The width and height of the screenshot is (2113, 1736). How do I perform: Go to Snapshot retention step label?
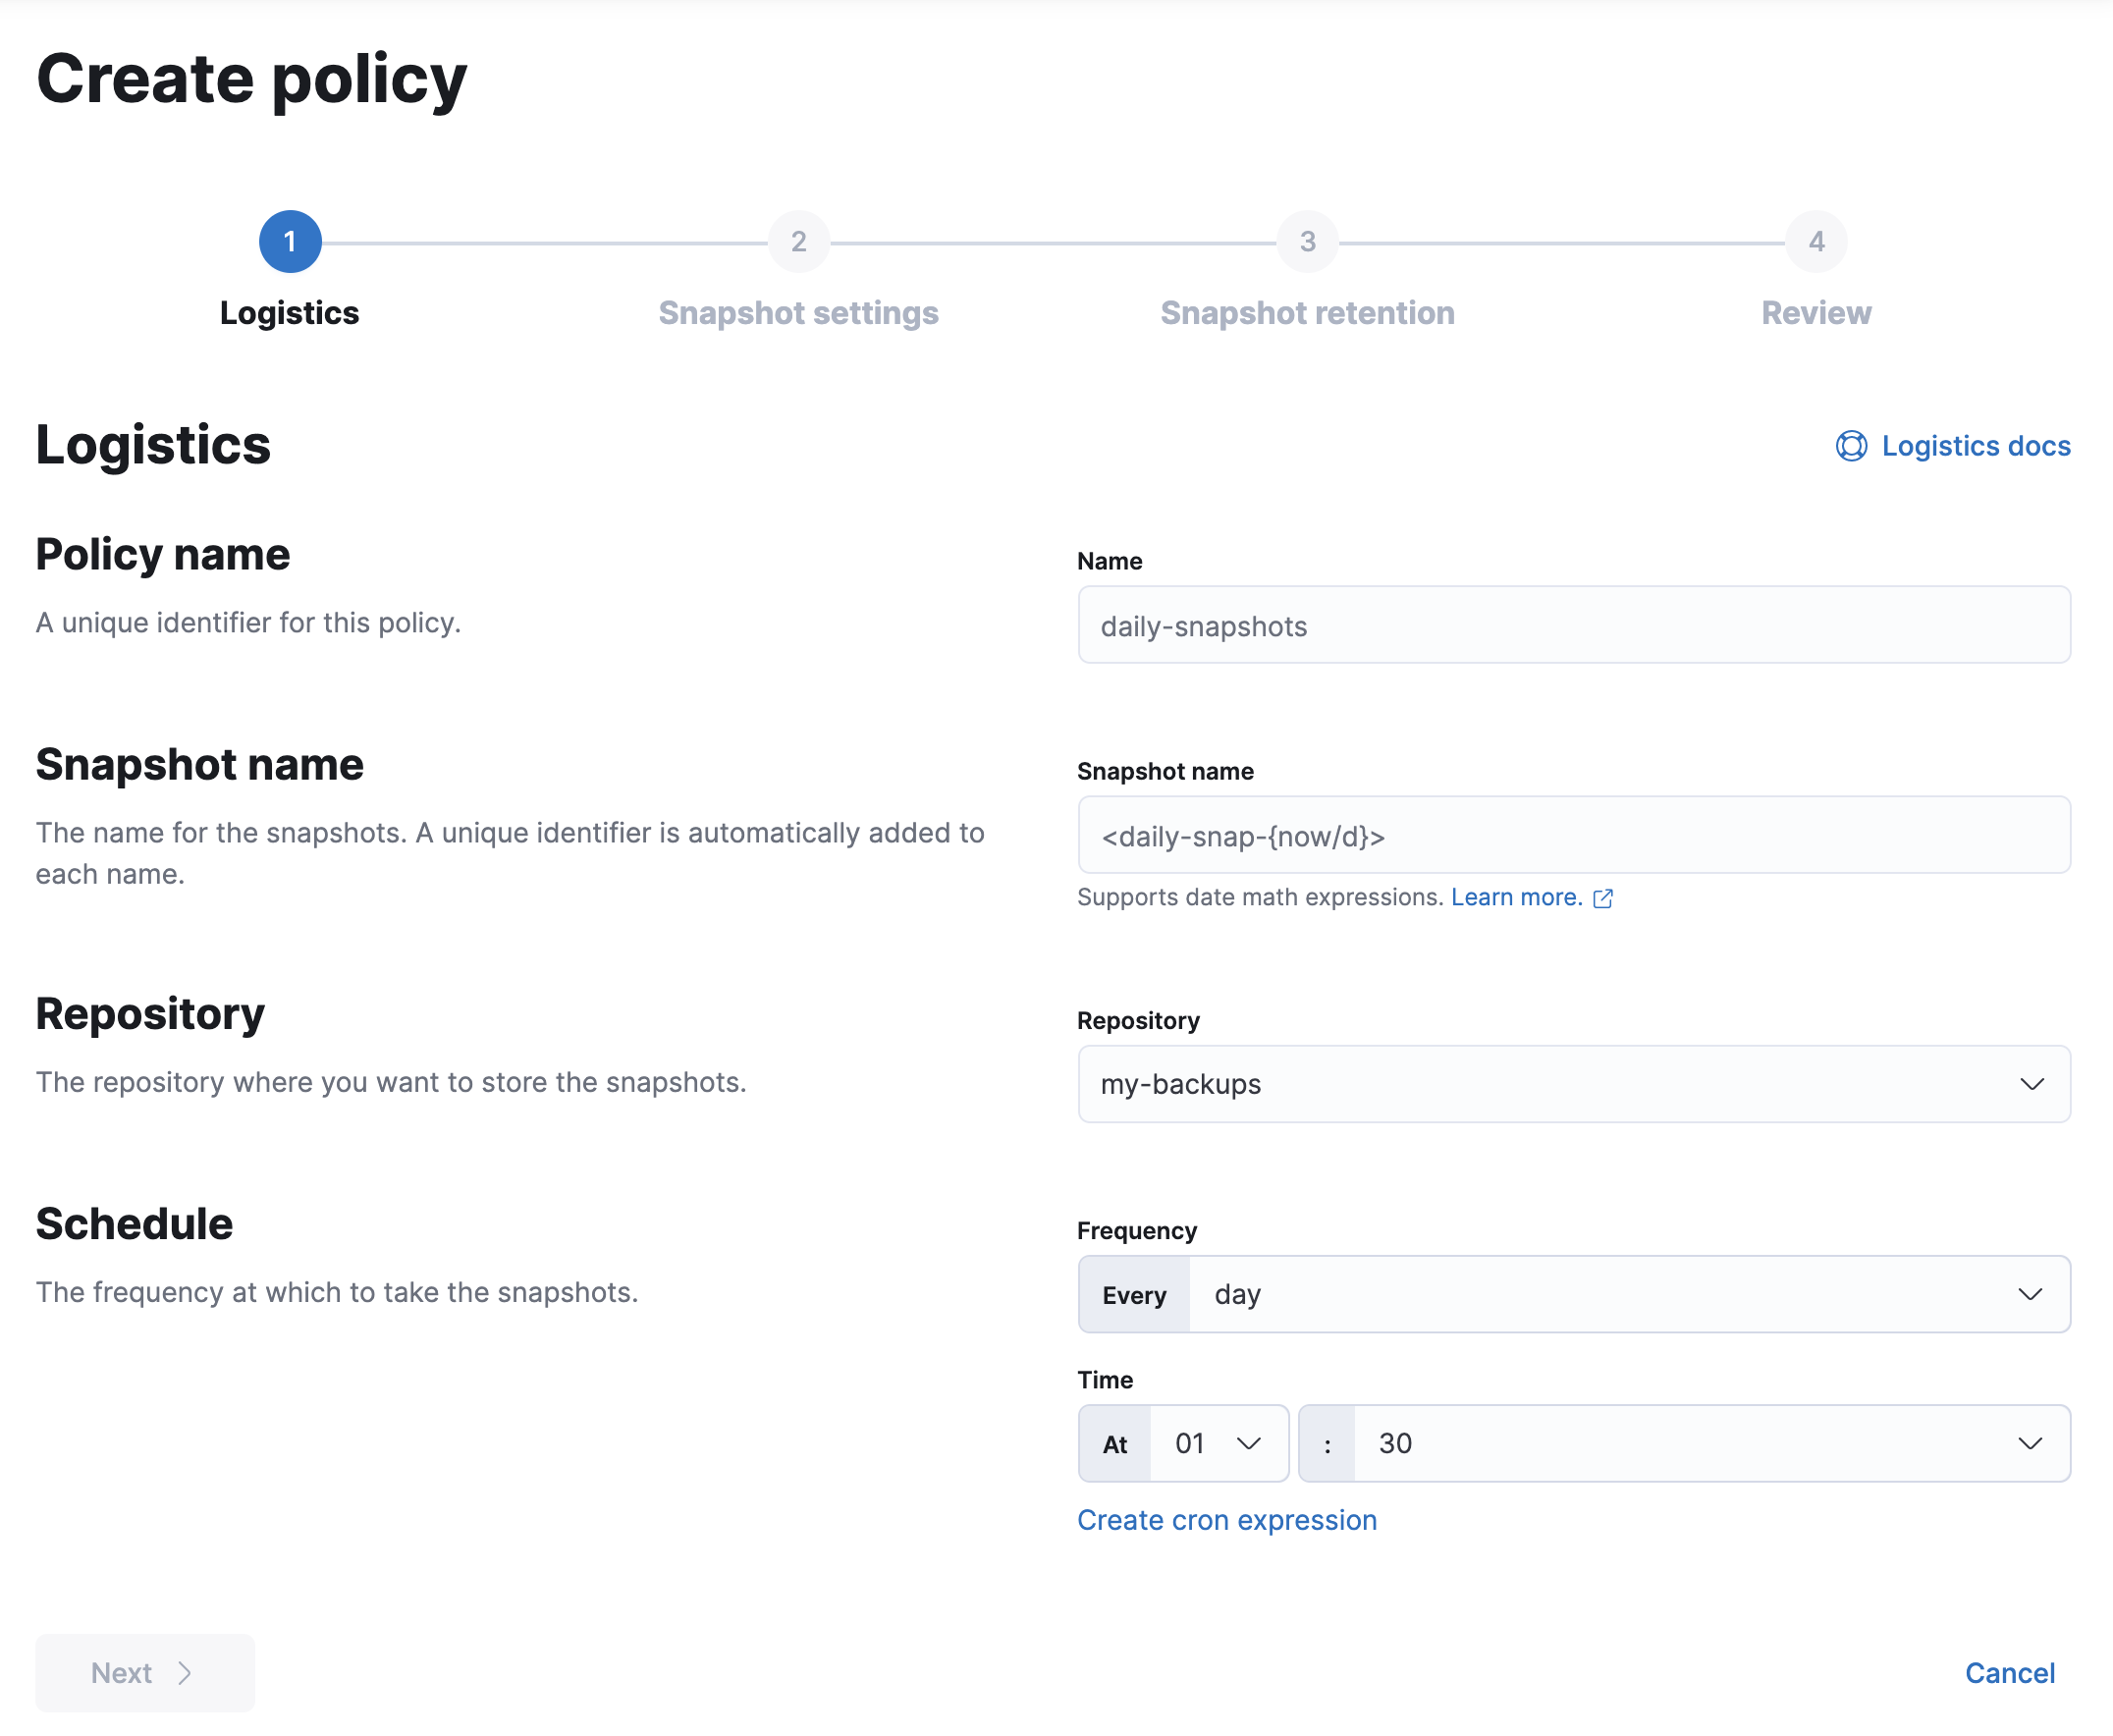pos(1307,313)
